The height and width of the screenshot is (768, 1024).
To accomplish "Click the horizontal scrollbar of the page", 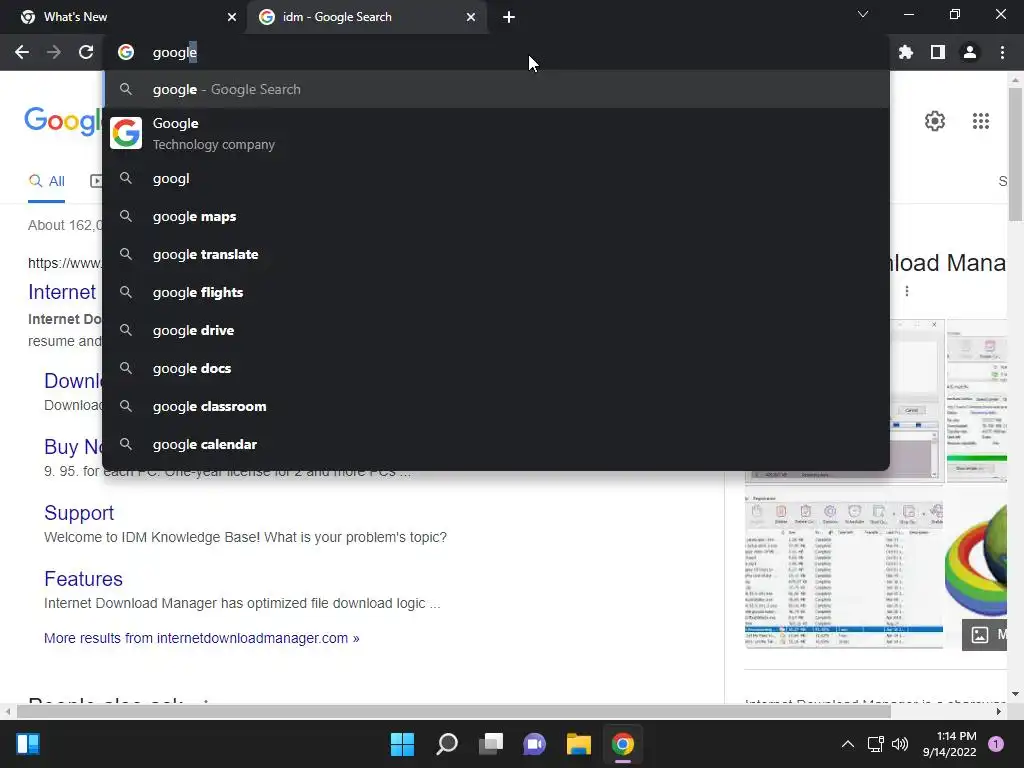I will point(454,711).
